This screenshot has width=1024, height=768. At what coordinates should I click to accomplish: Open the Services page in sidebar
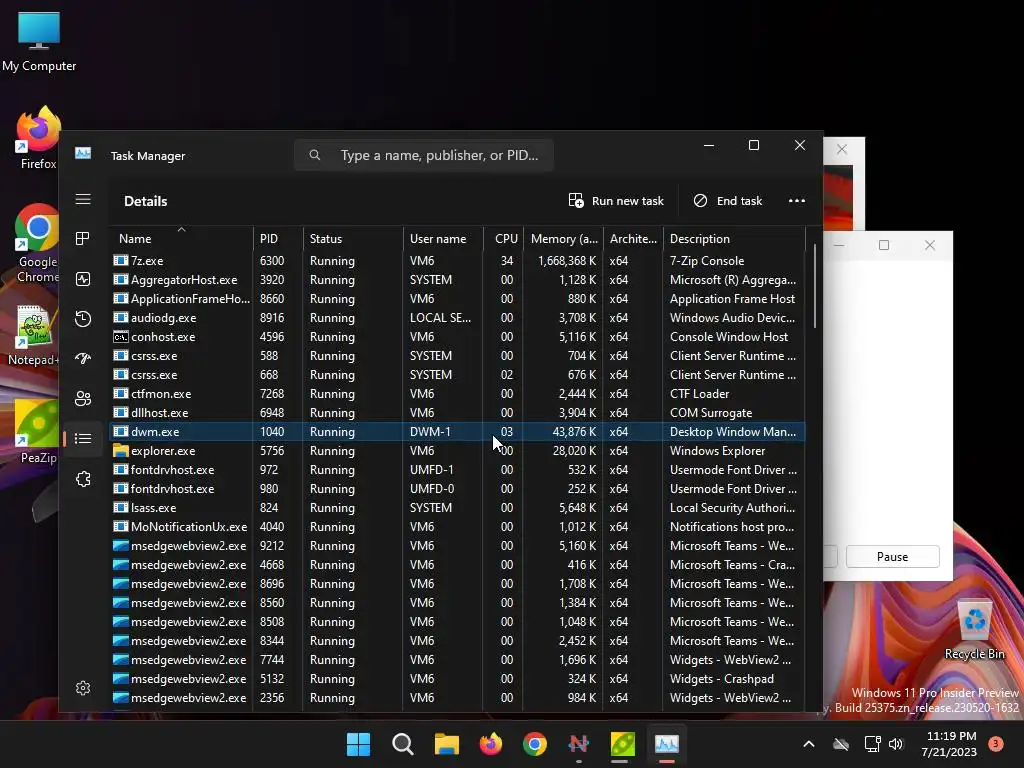click(x=83, y=479)
